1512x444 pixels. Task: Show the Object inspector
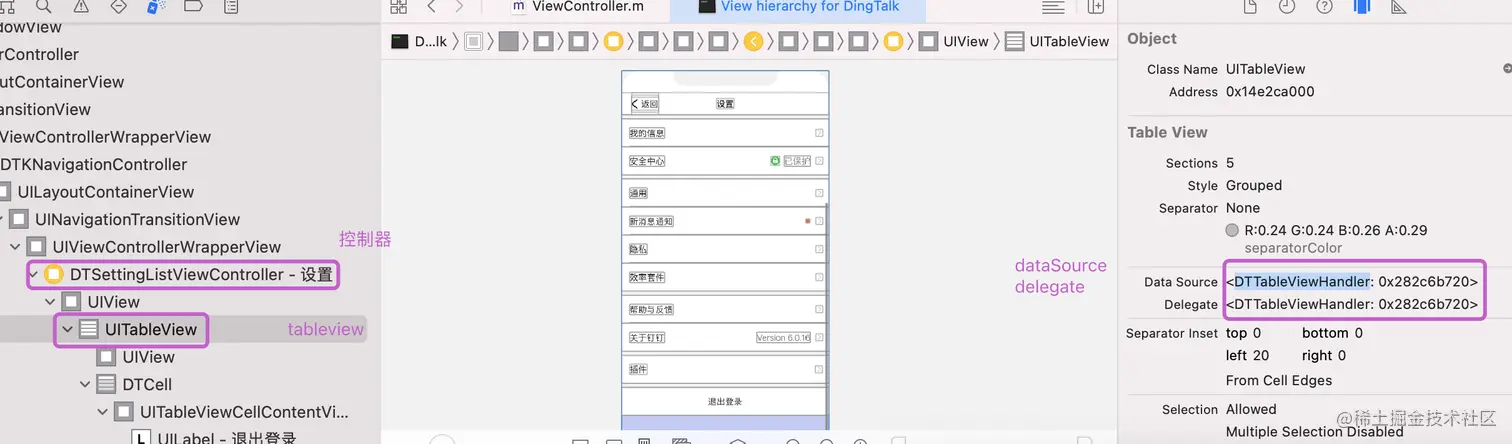point(1361,6)
